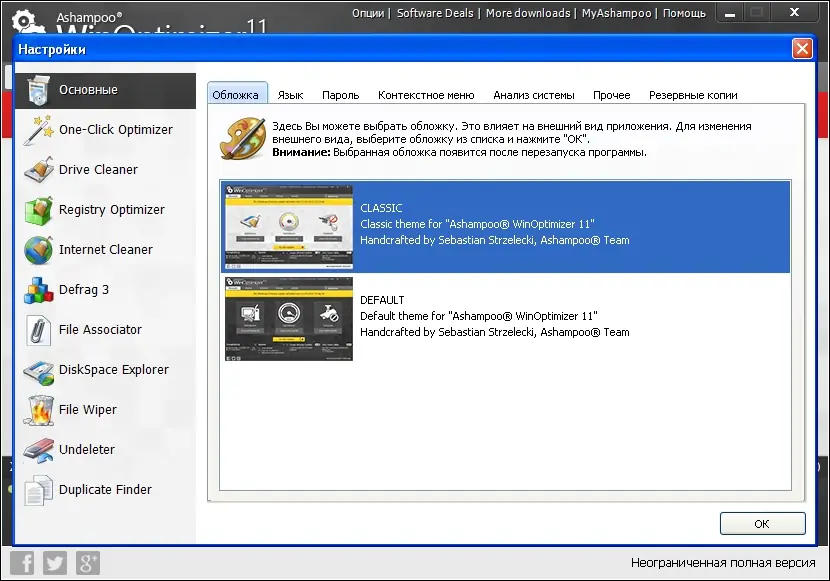Select the CLASSIC theme thumbnail
Image resolution: width=830 pixels, height=581 pixels.
pyautogui.click(x=288, y=227)
